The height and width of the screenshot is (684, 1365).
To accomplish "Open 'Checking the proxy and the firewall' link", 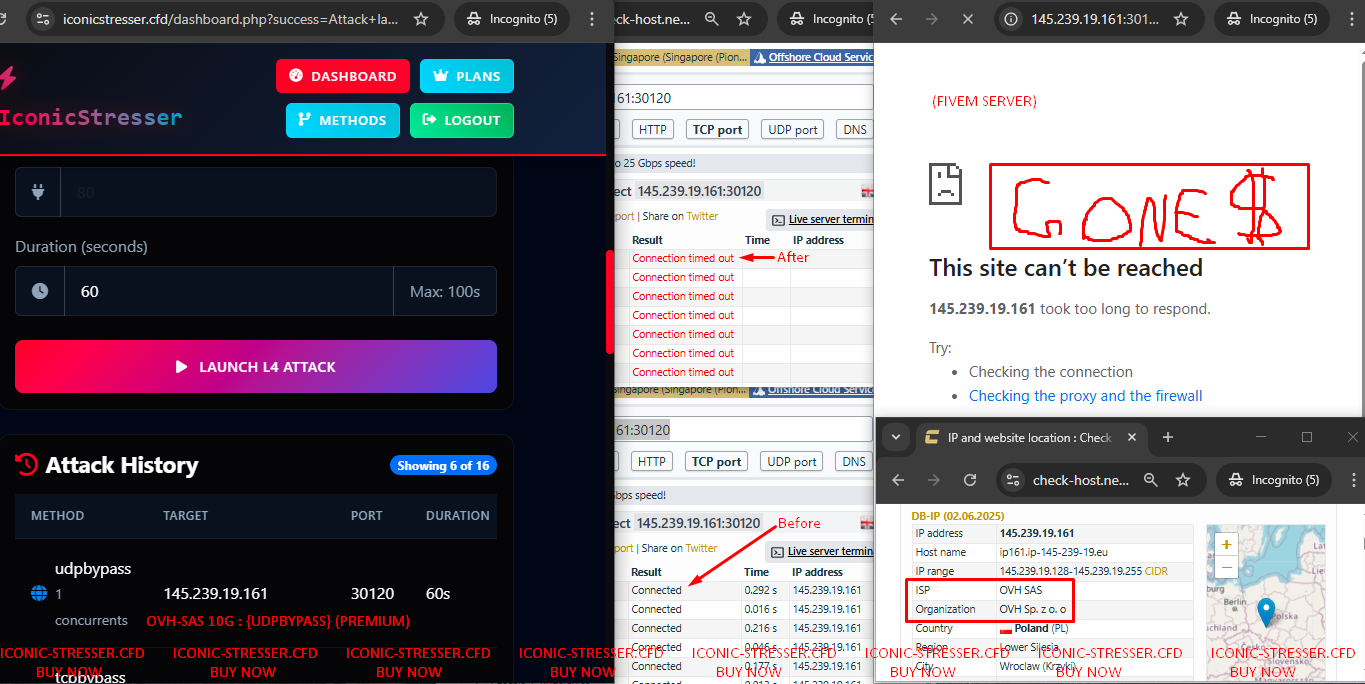I will [1085, 396].
